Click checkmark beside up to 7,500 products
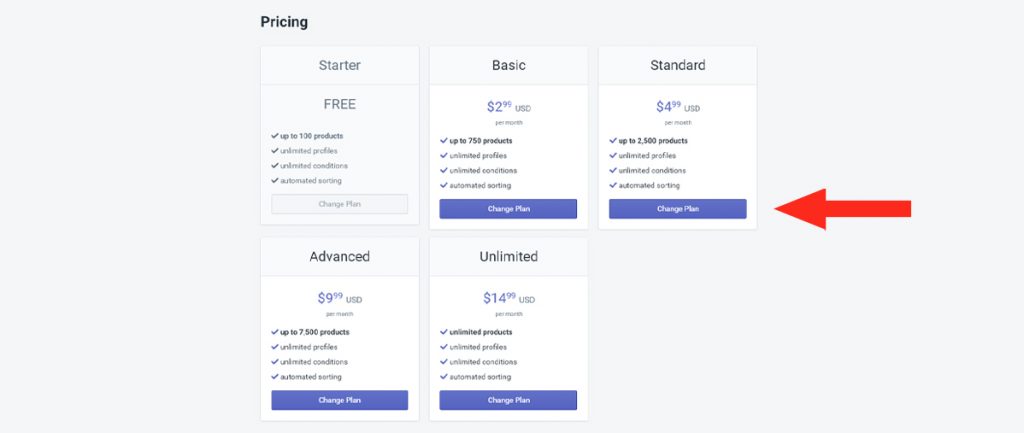 pos(275,332)
